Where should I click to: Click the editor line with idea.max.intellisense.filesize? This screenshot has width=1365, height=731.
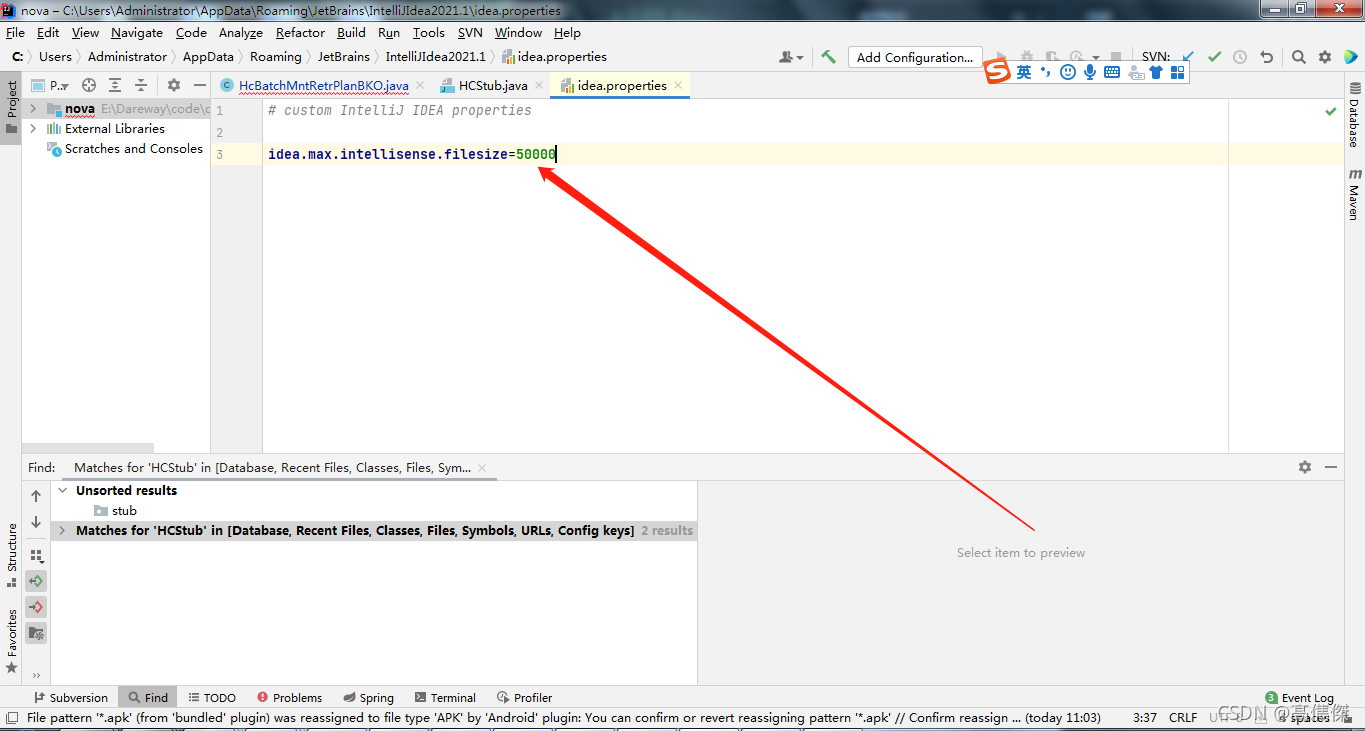745,154
